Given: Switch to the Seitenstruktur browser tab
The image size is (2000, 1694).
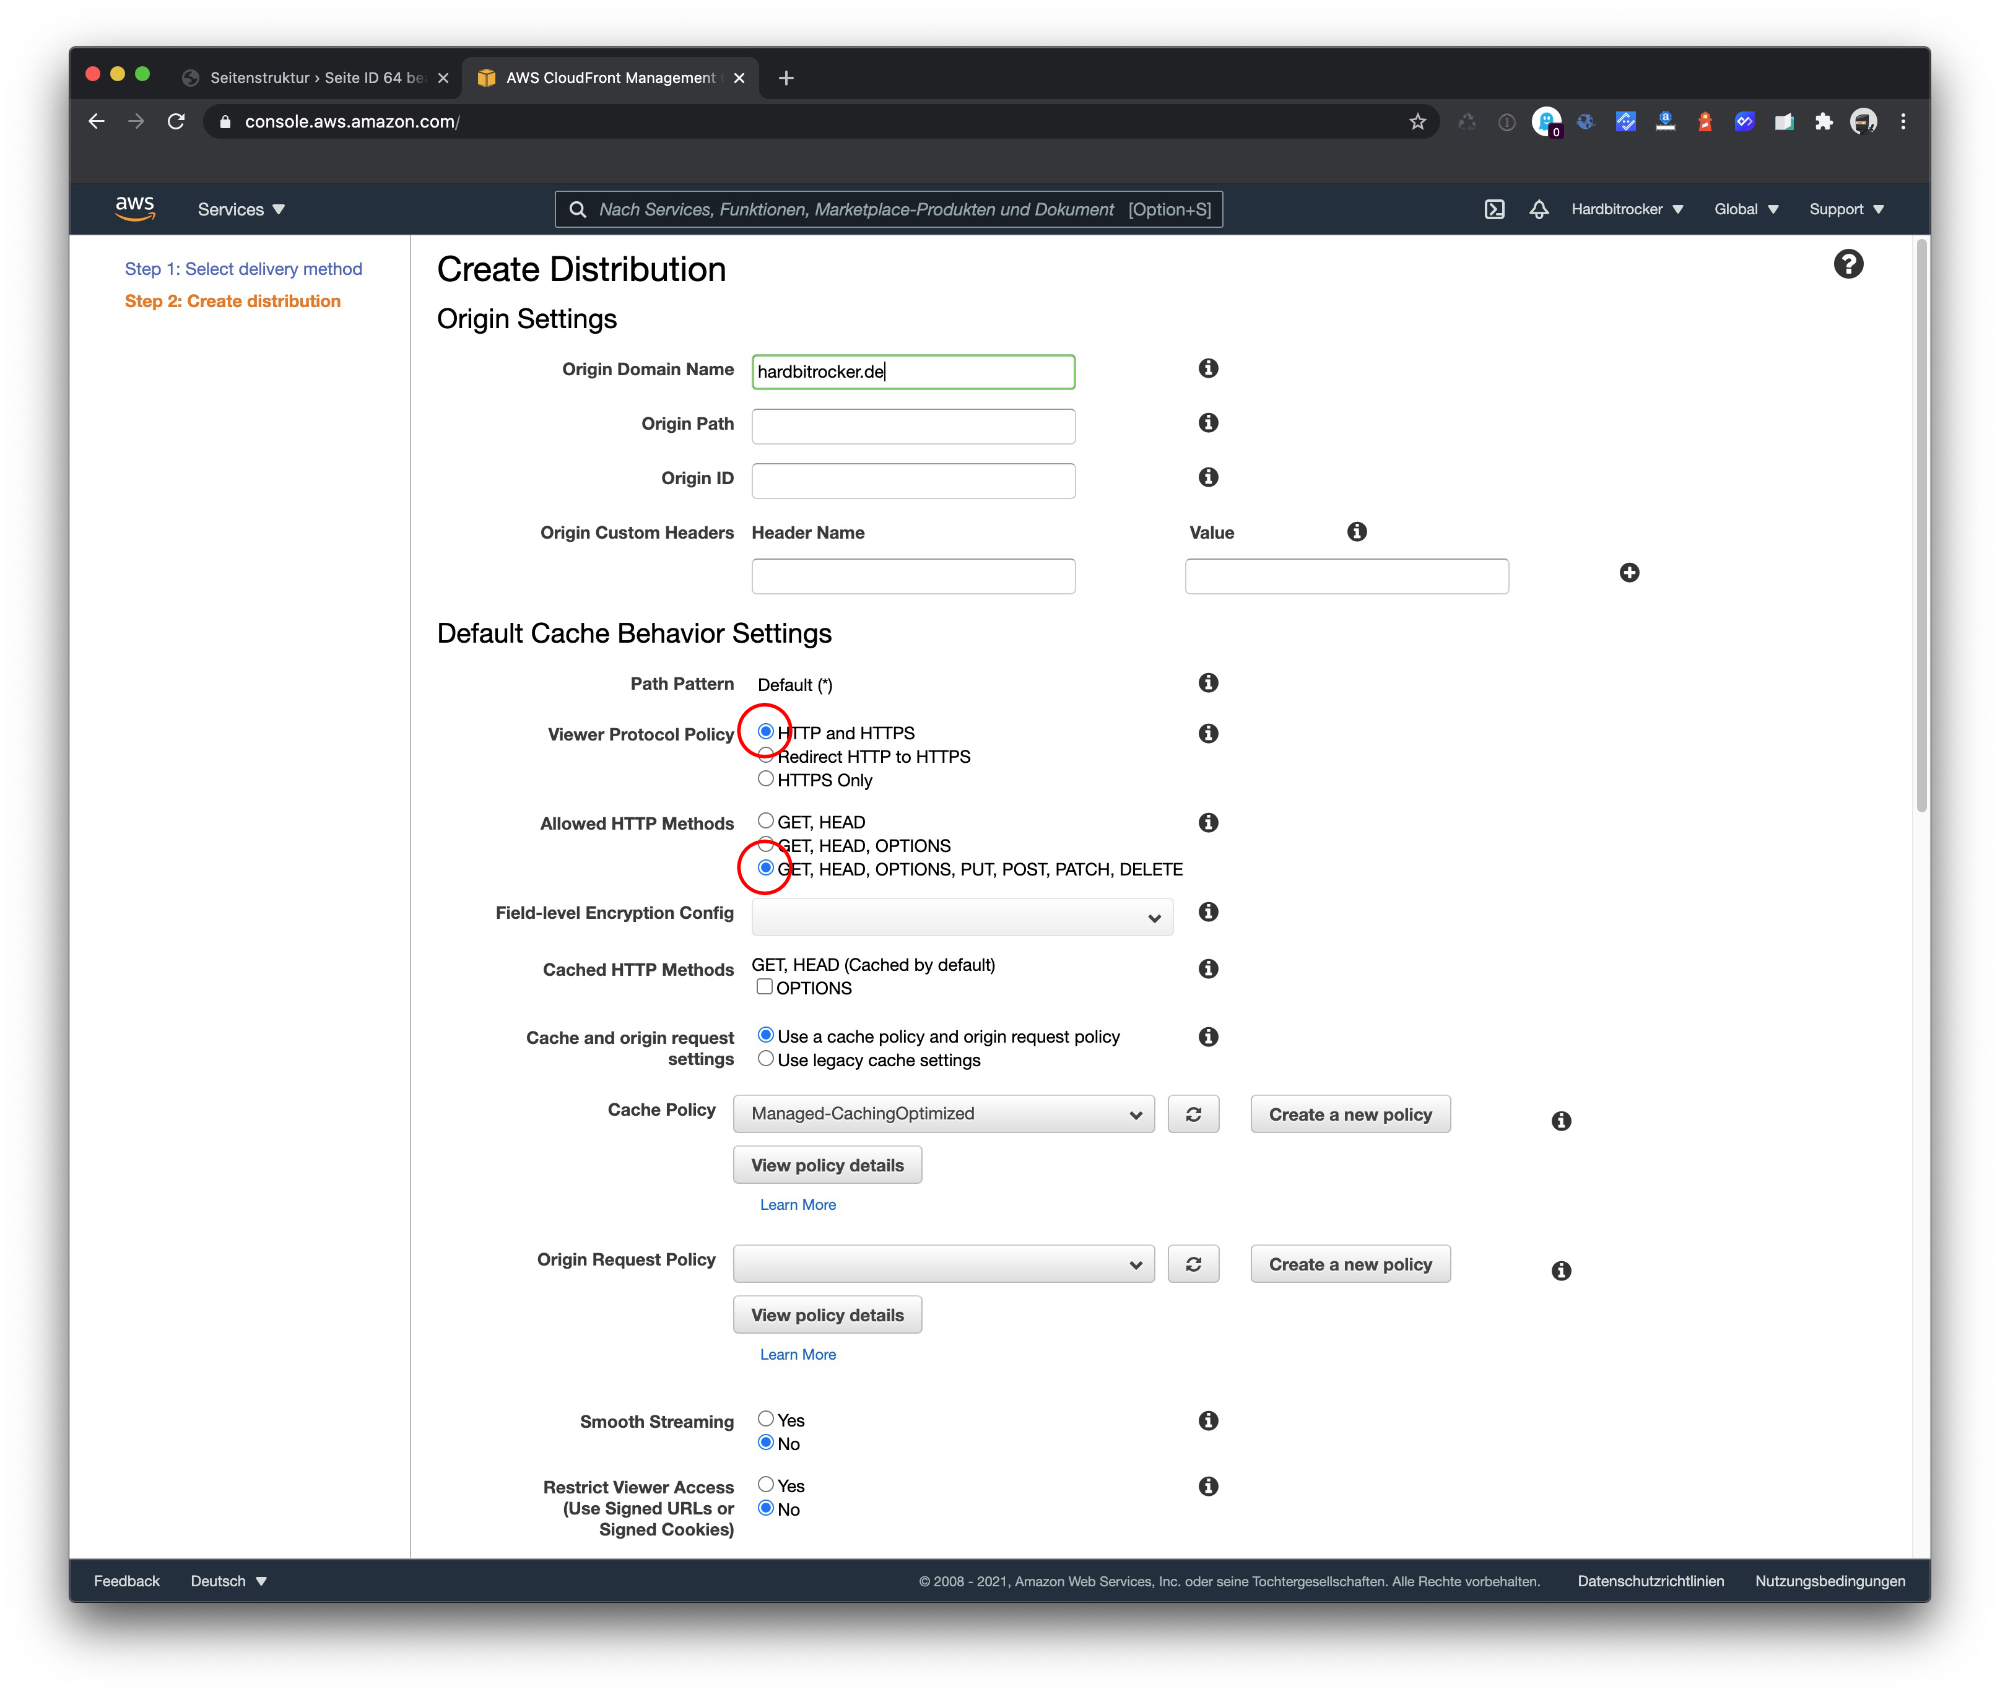Looking at the screenshot, I should click(x=315, y=78).
